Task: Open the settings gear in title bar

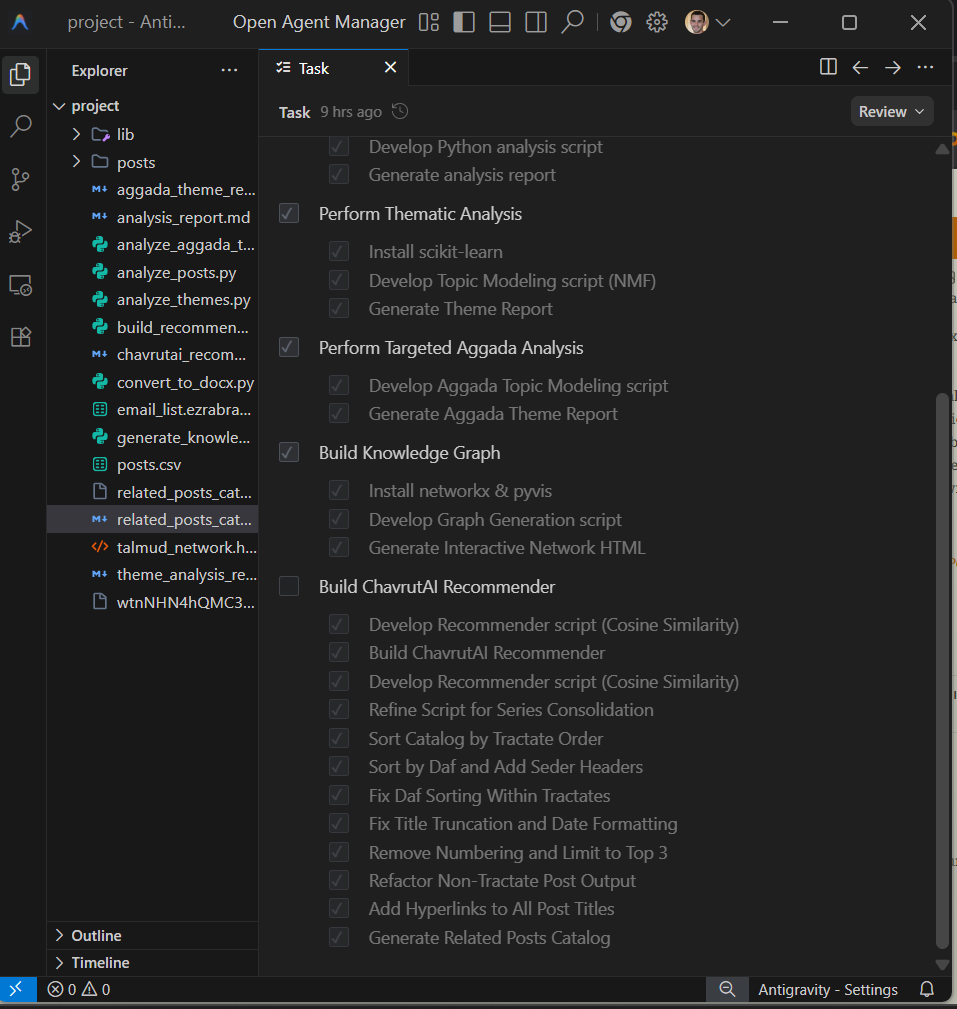Action: [x=656, y=22]
